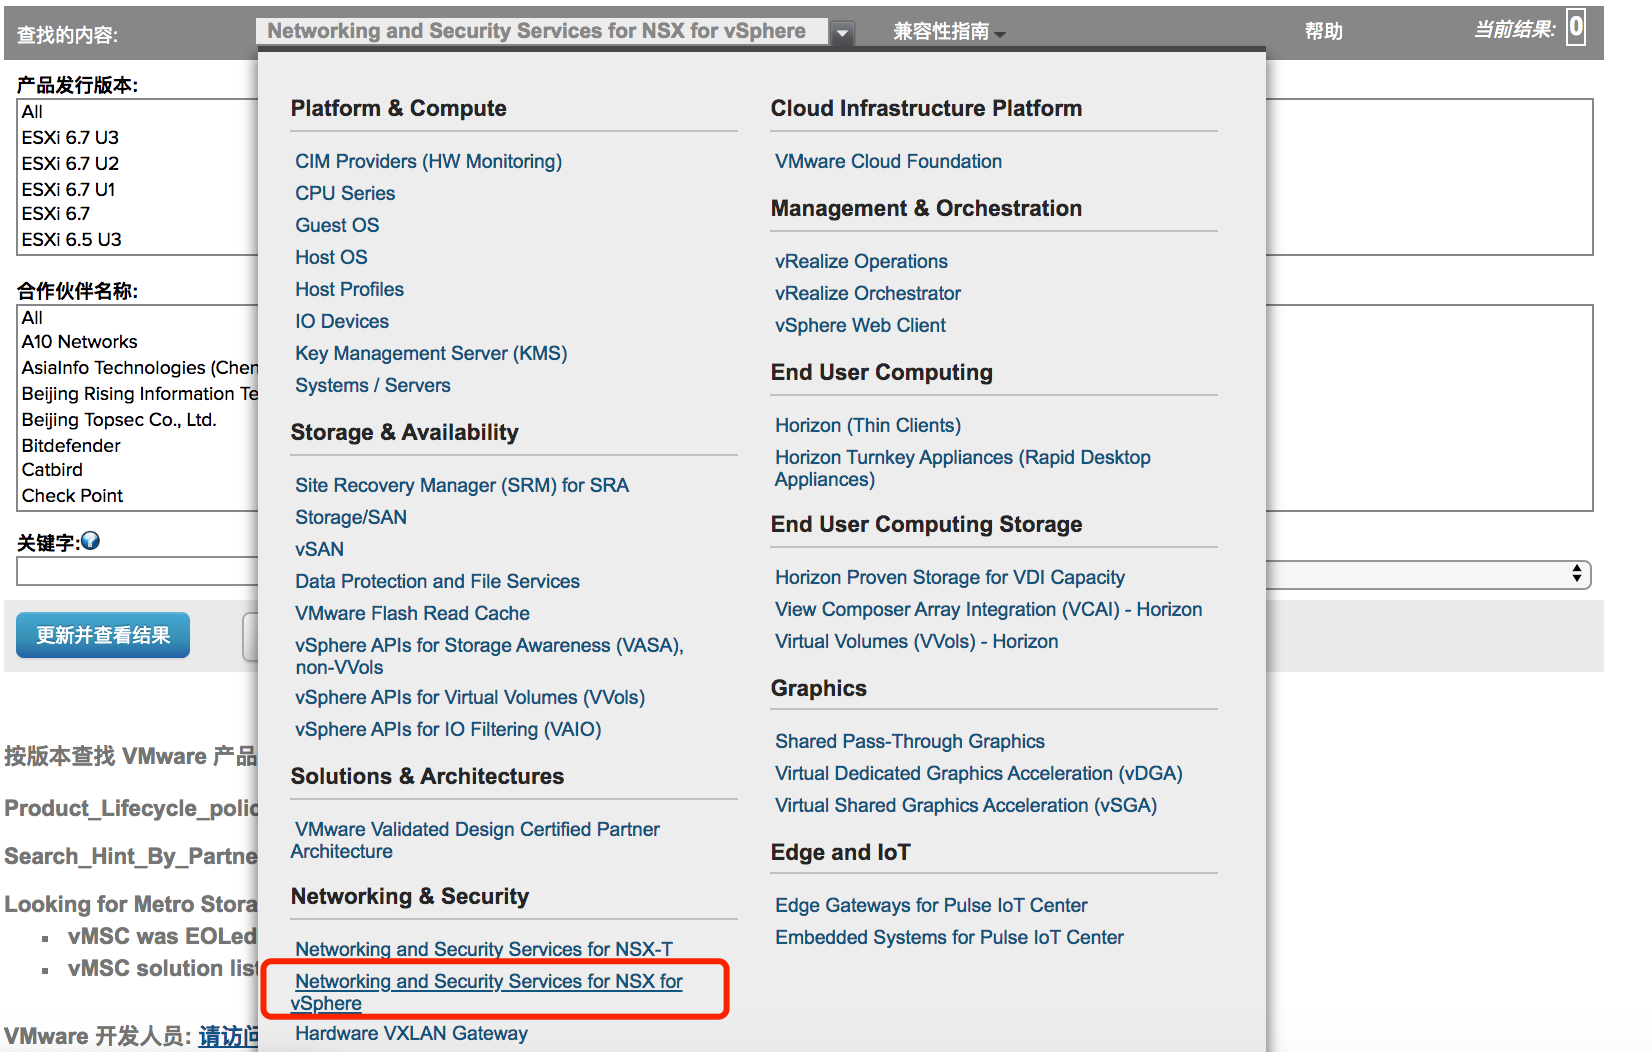1652x1052 pixels.
Task: Open Guest OS link
Action: (x=337, y=225)
